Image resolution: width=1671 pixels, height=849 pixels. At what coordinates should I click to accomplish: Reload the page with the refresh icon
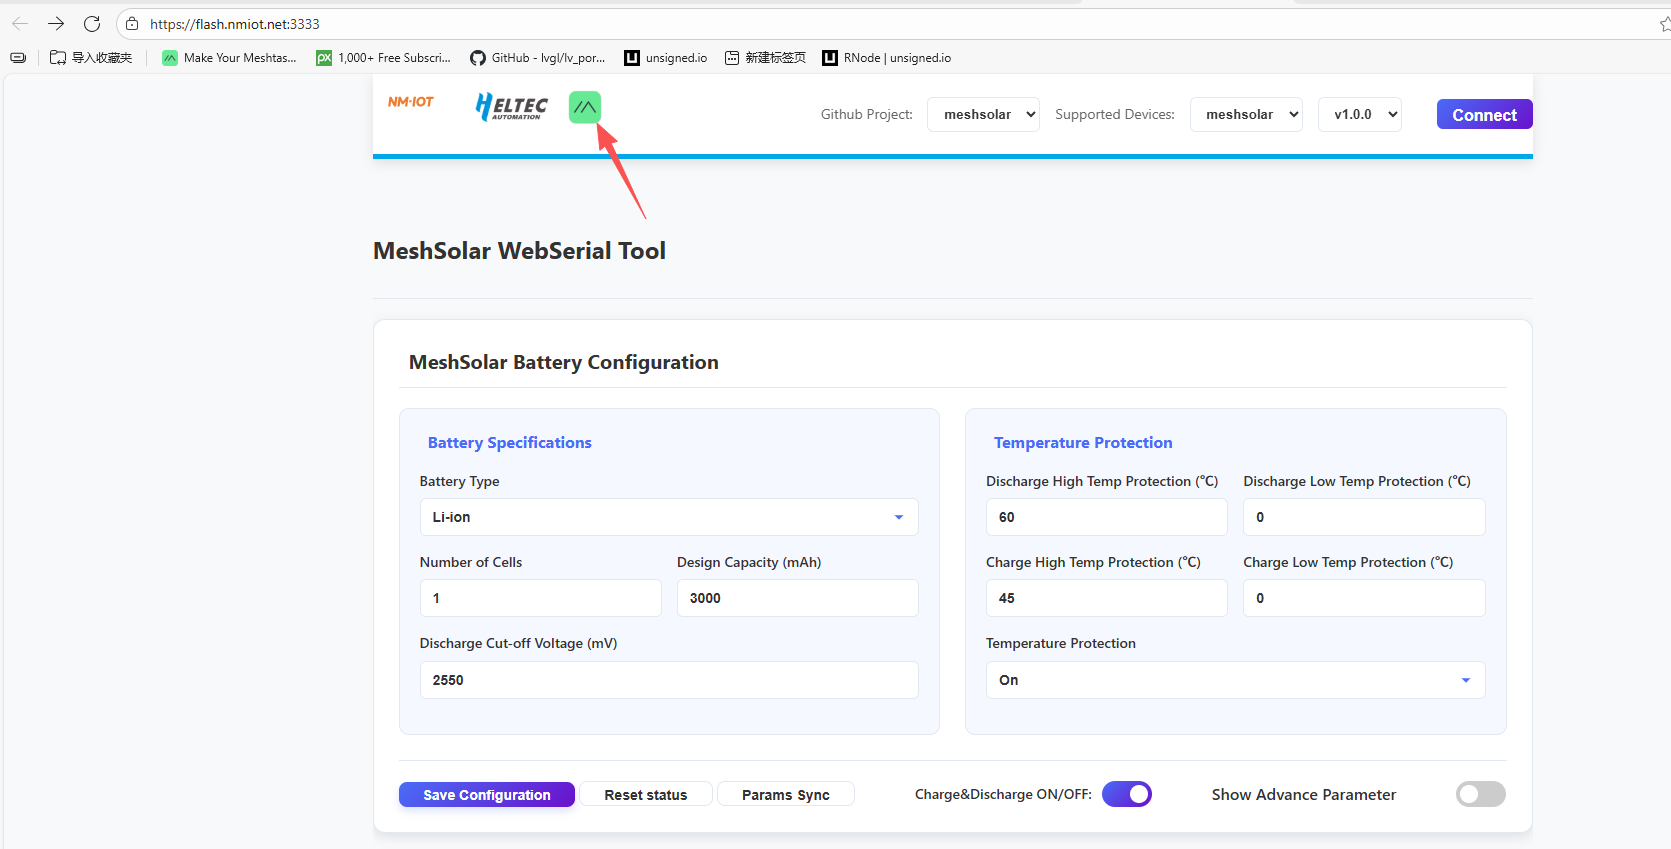pyautogui.click(x=92, y=24)
